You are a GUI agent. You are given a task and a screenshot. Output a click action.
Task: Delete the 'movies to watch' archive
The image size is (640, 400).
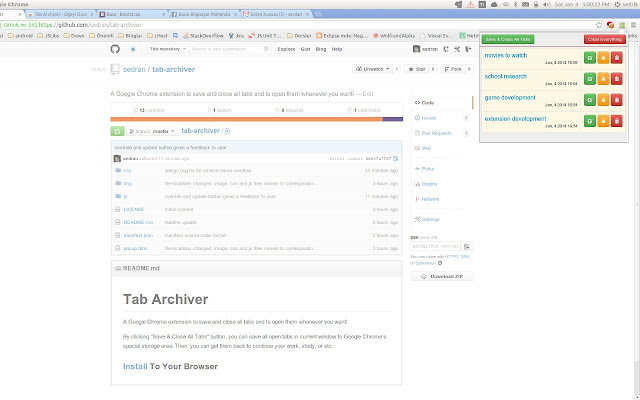coord(616,58)
